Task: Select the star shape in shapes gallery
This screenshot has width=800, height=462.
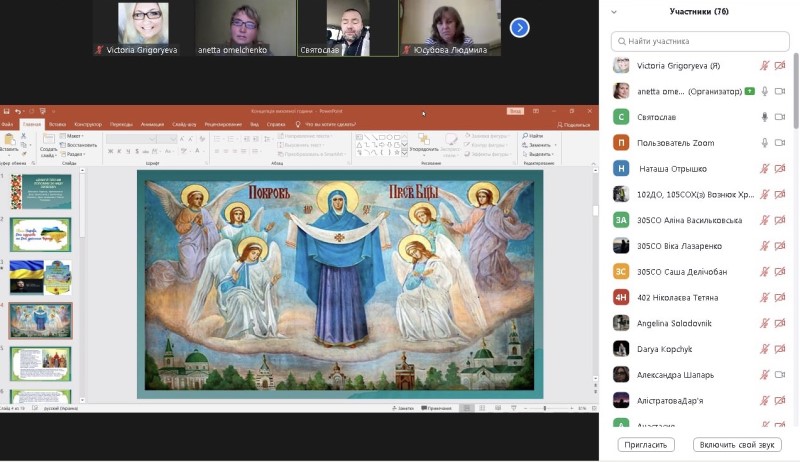Action: tap(396, 152)
